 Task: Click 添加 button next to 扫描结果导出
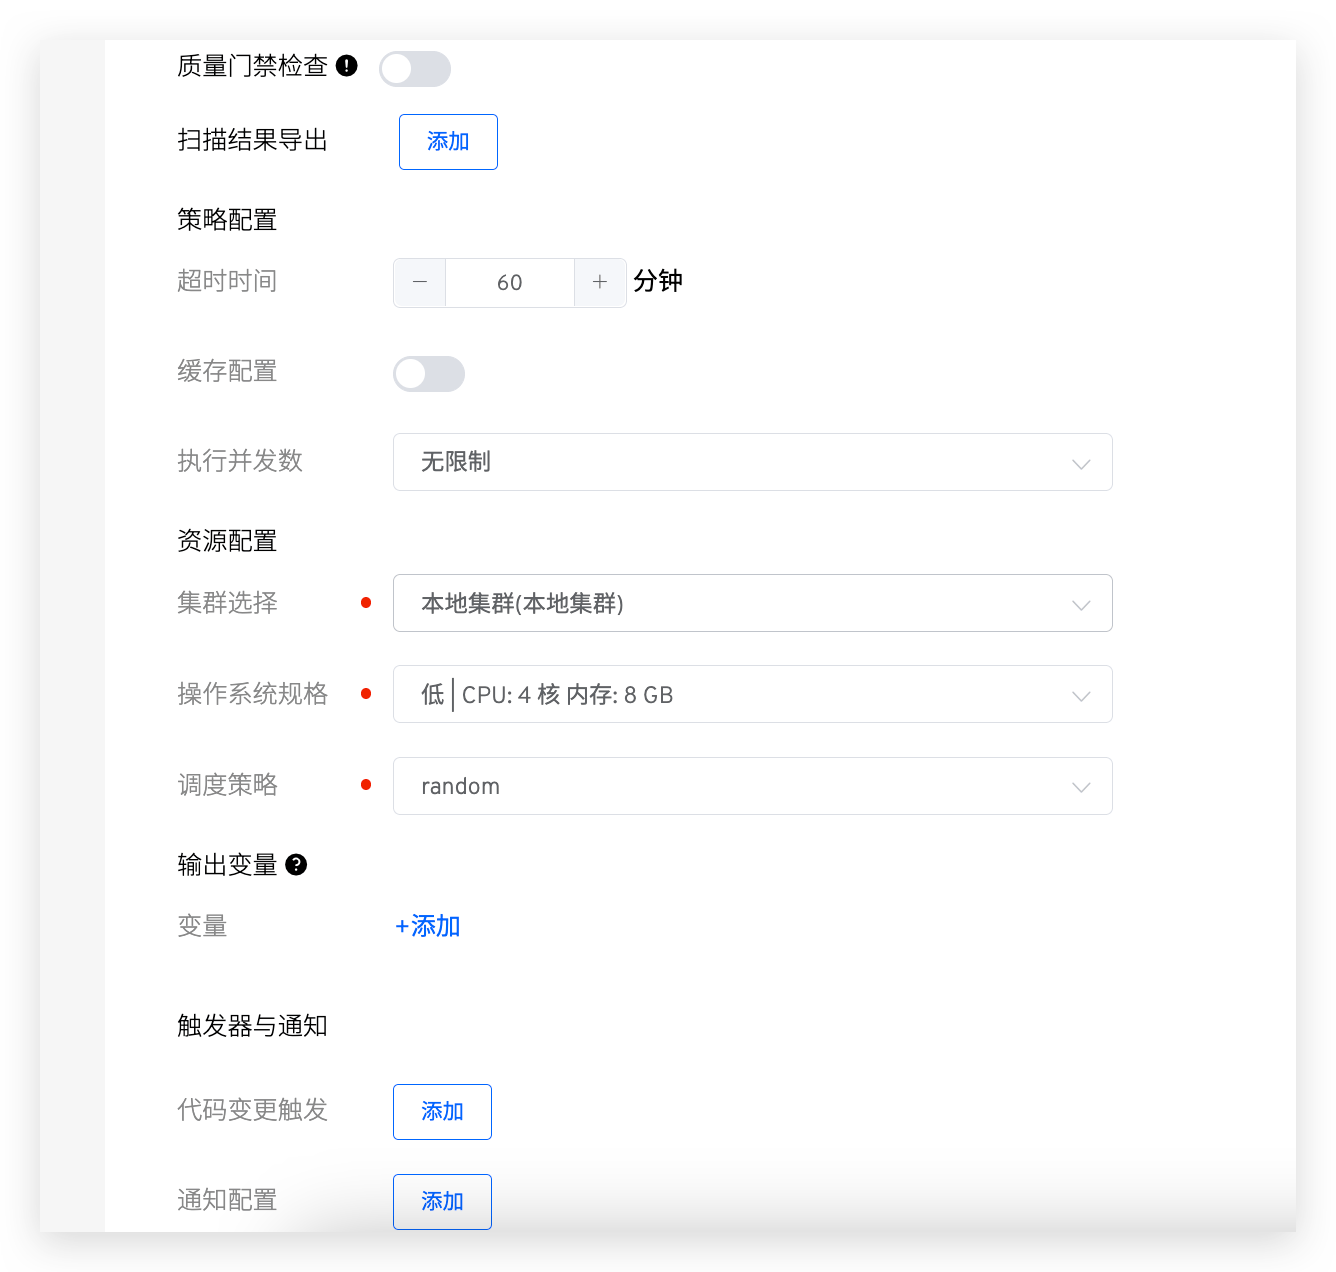click(x=447, y=141)
